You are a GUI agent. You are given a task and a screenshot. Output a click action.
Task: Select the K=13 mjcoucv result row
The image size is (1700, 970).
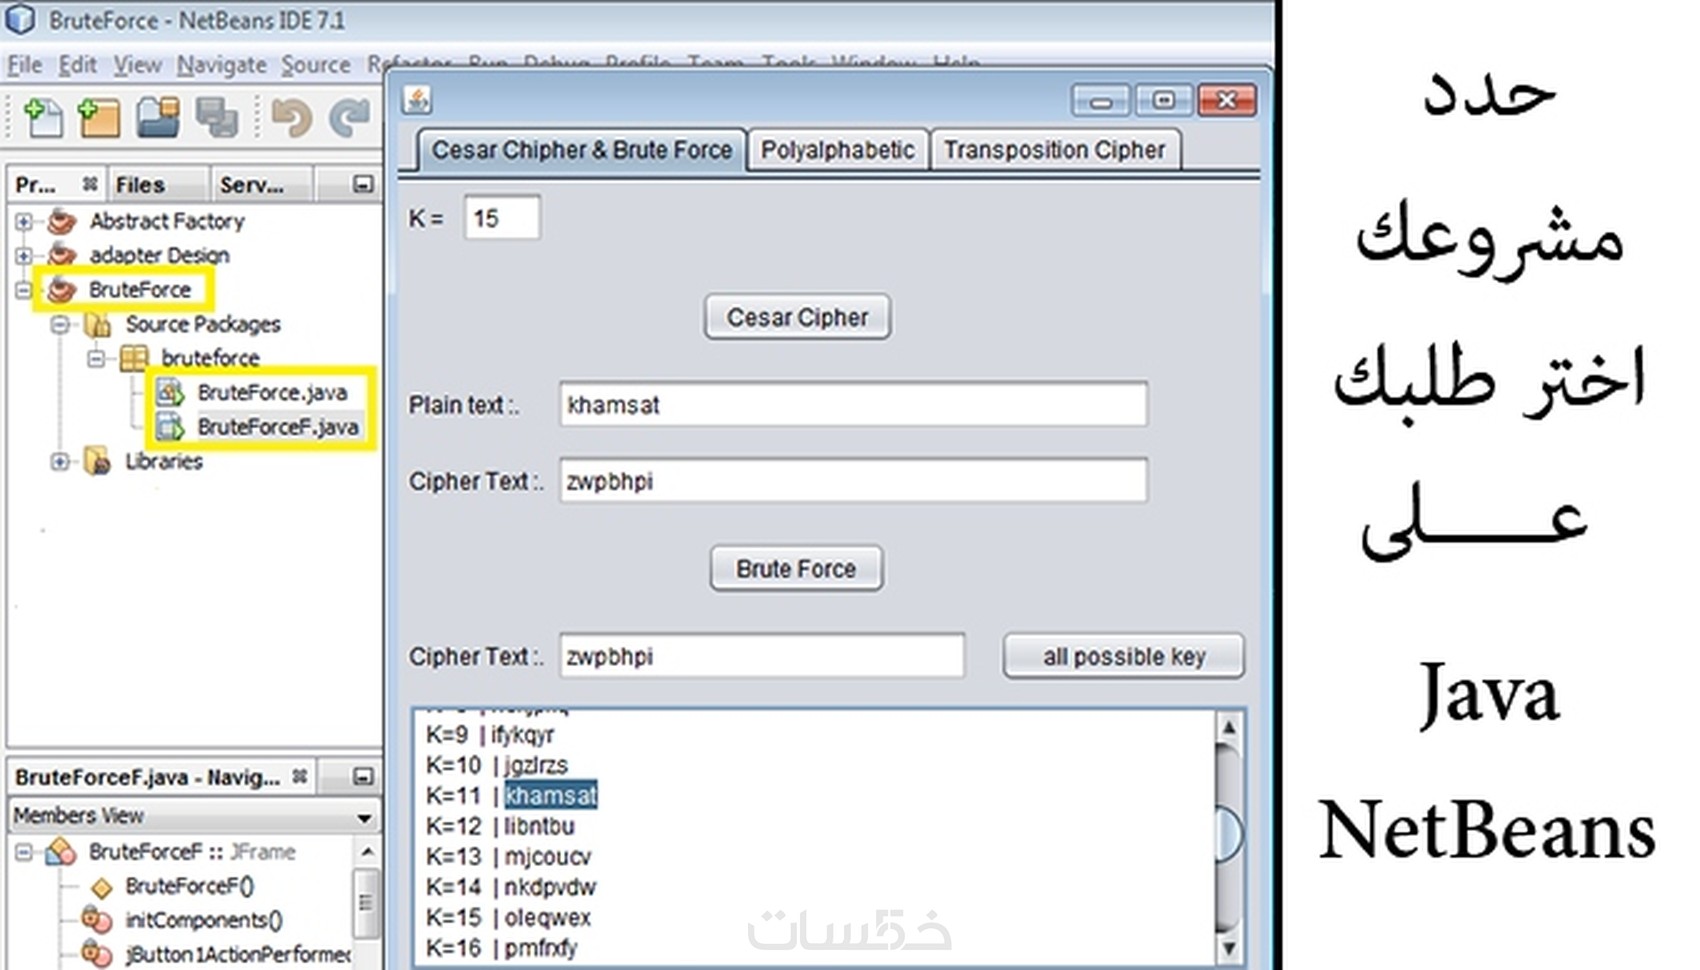click(508, 857)
